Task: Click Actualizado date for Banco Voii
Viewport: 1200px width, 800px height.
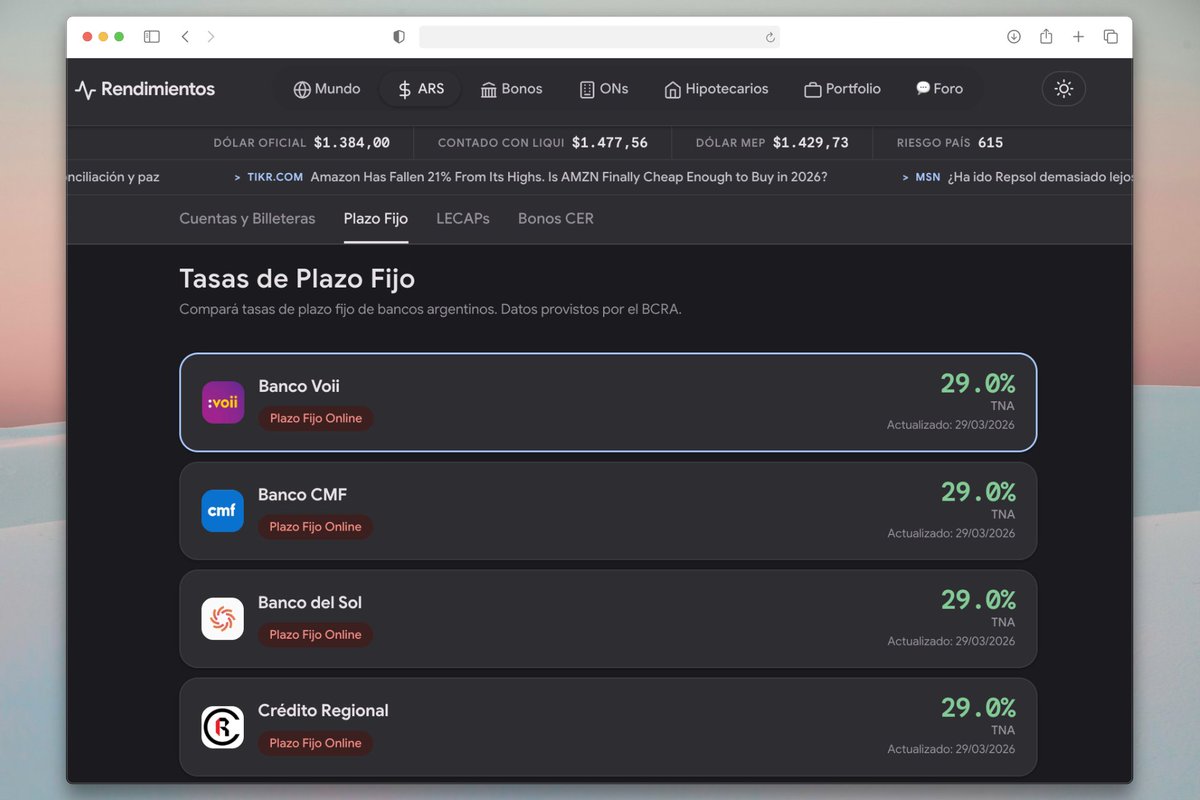Action: point(951,425)
